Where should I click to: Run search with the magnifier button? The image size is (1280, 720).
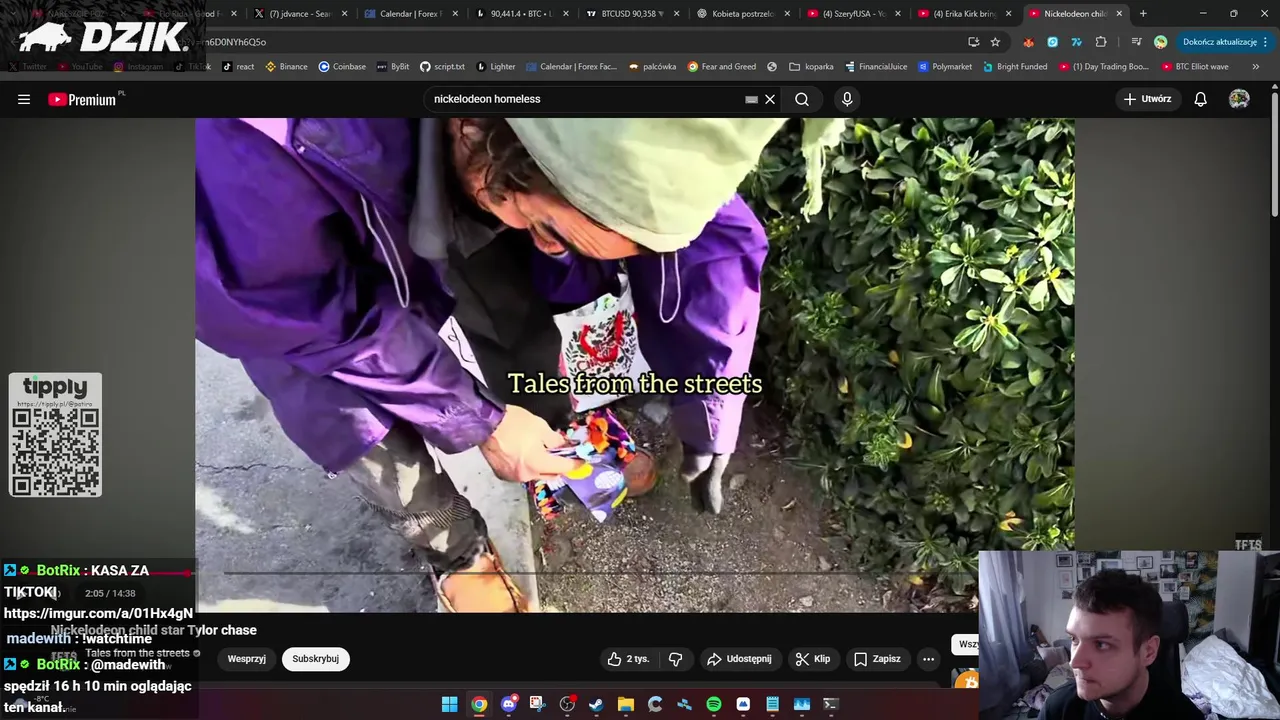[802, 99]
